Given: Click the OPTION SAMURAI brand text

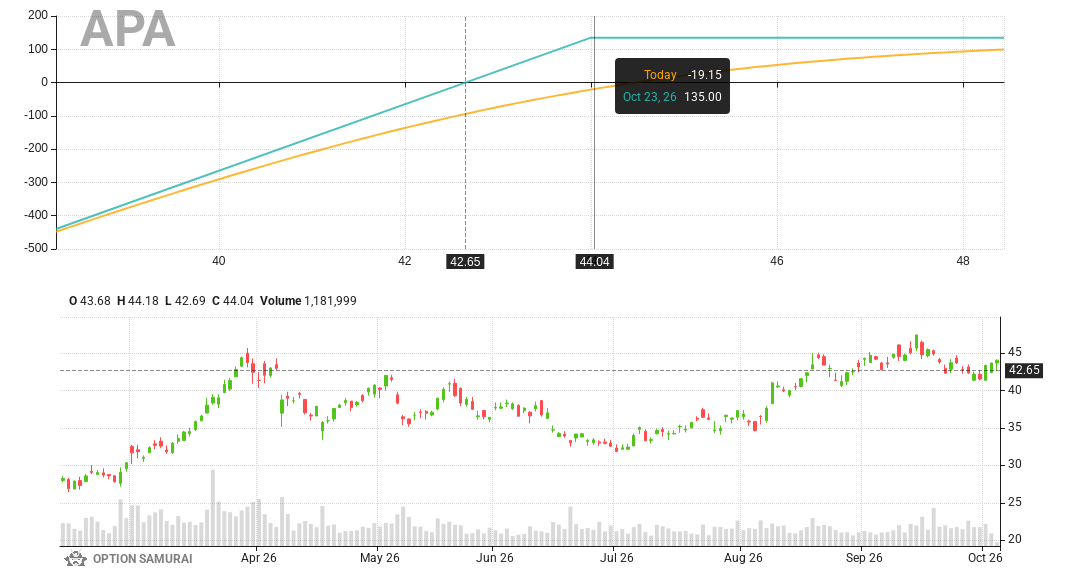Looking at the screenshot, I should tap(142, 558).
